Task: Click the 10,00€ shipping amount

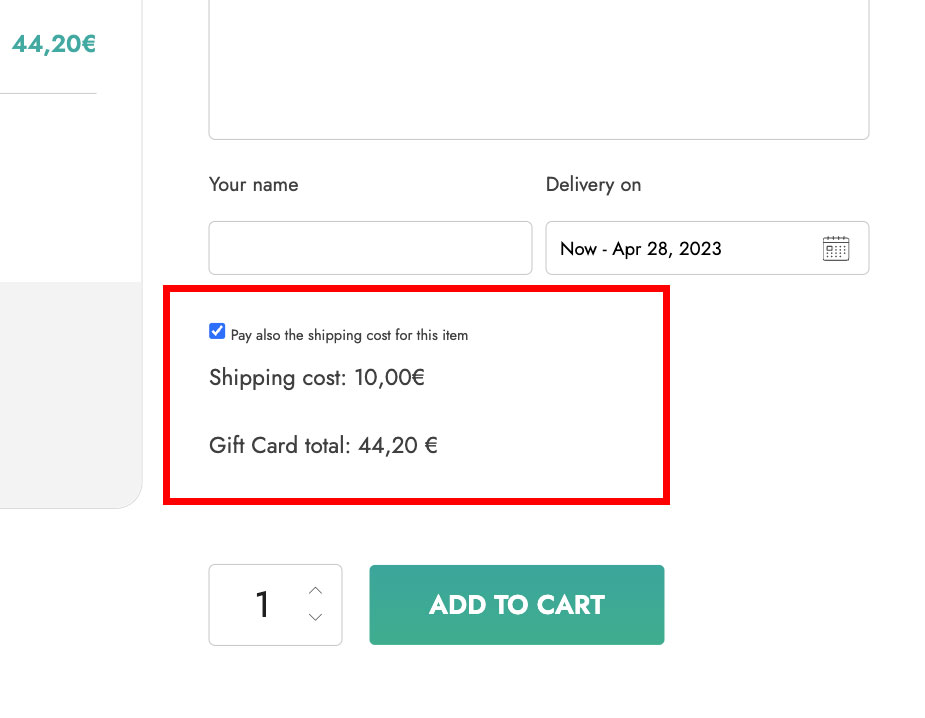Action: click(x=389, y=378)
